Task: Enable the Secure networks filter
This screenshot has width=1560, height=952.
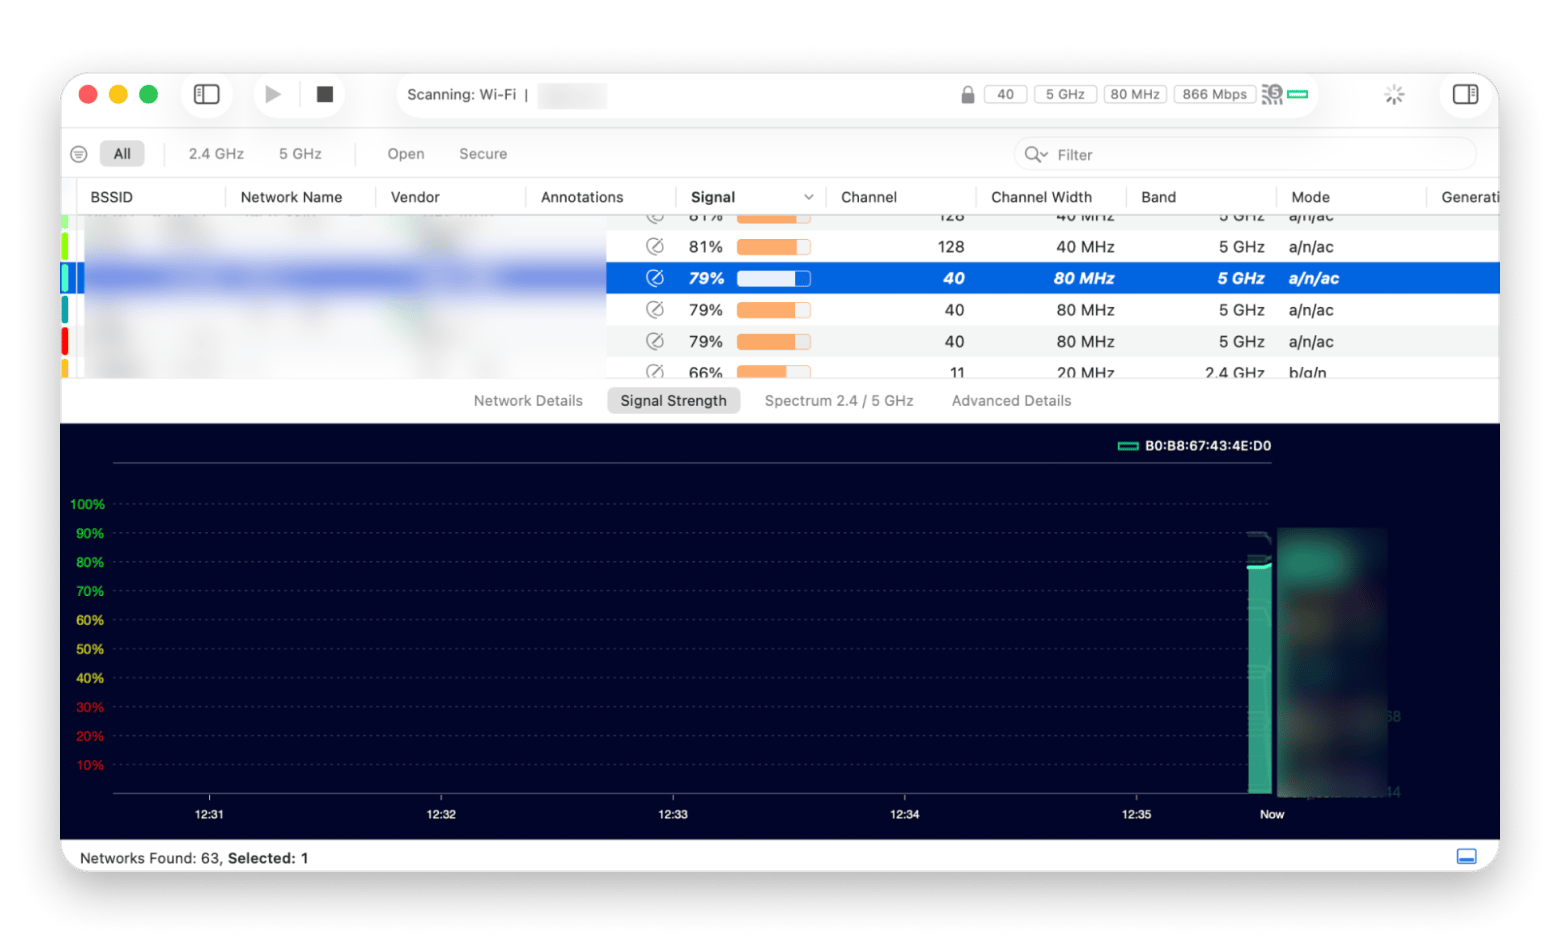Action: 482,153
